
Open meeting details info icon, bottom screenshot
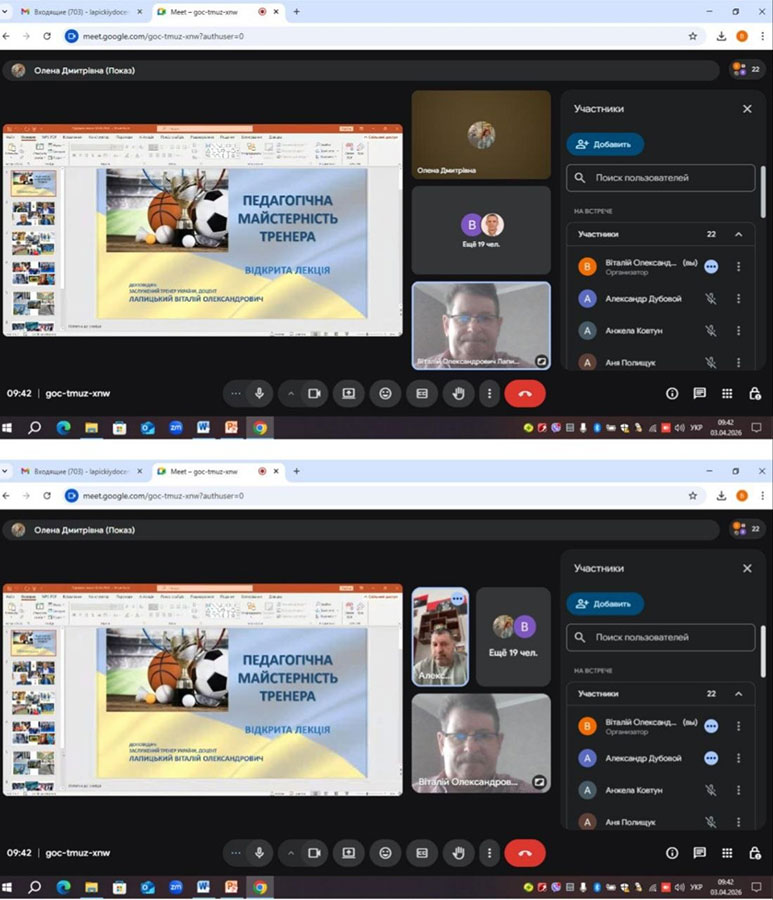click(x=672, y=854)
